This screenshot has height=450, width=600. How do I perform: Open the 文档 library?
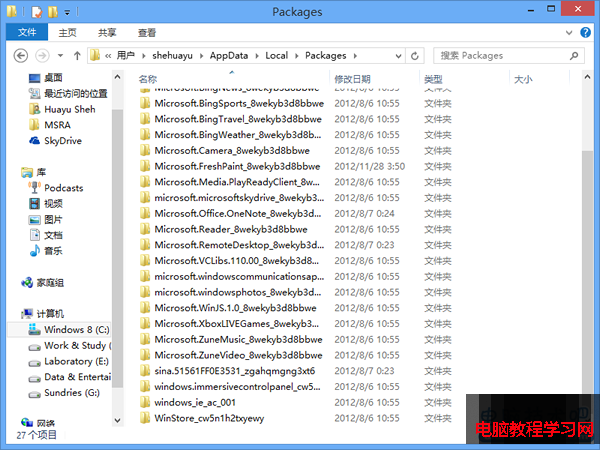click(46, 235)
